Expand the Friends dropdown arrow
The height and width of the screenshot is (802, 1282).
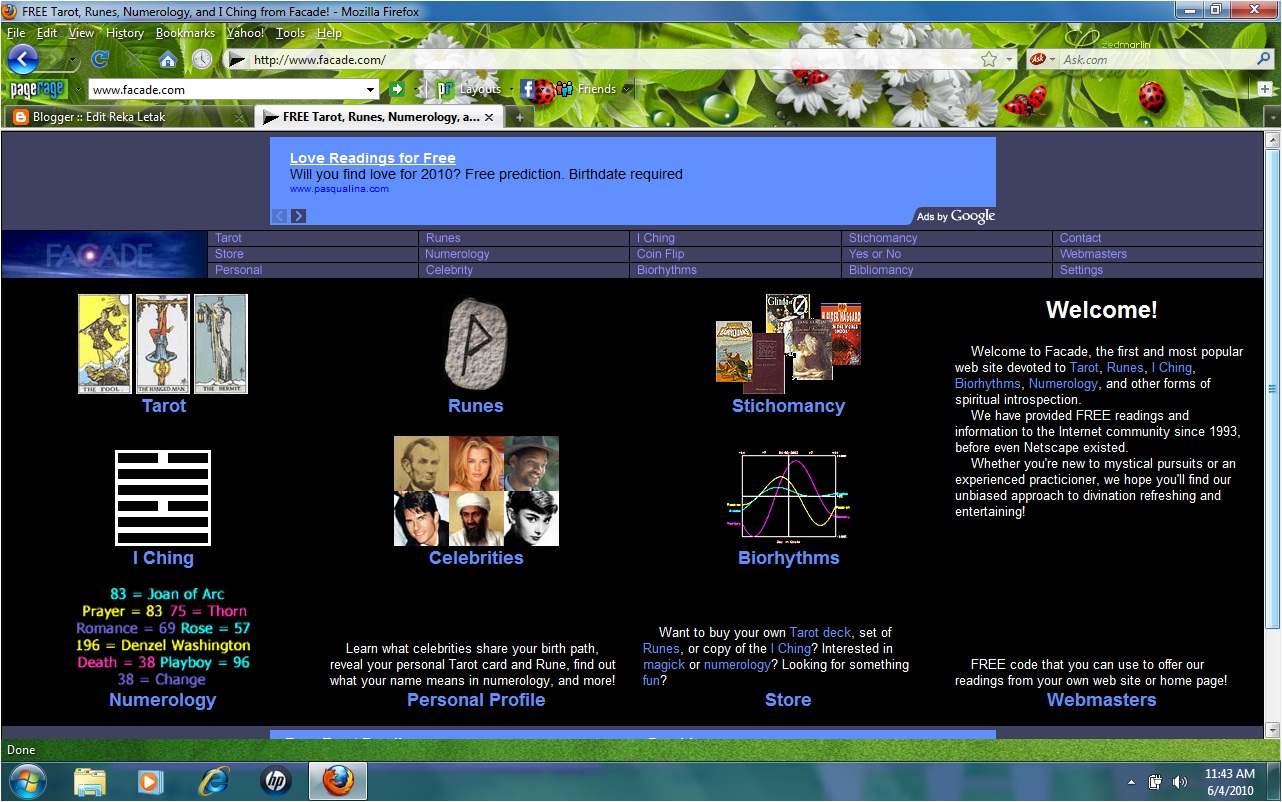coord(627,89)
